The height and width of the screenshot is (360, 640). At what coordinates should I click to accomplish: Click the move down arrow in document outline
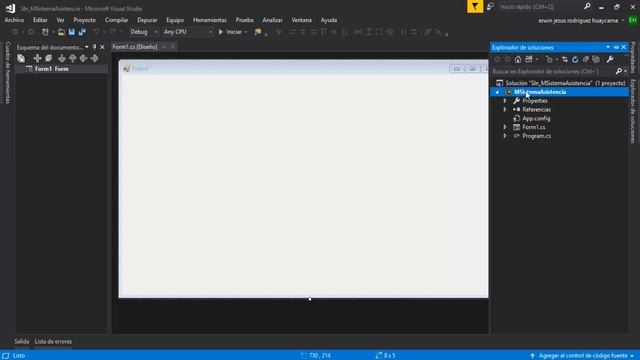pyautogui.click(x=62, y=58)
